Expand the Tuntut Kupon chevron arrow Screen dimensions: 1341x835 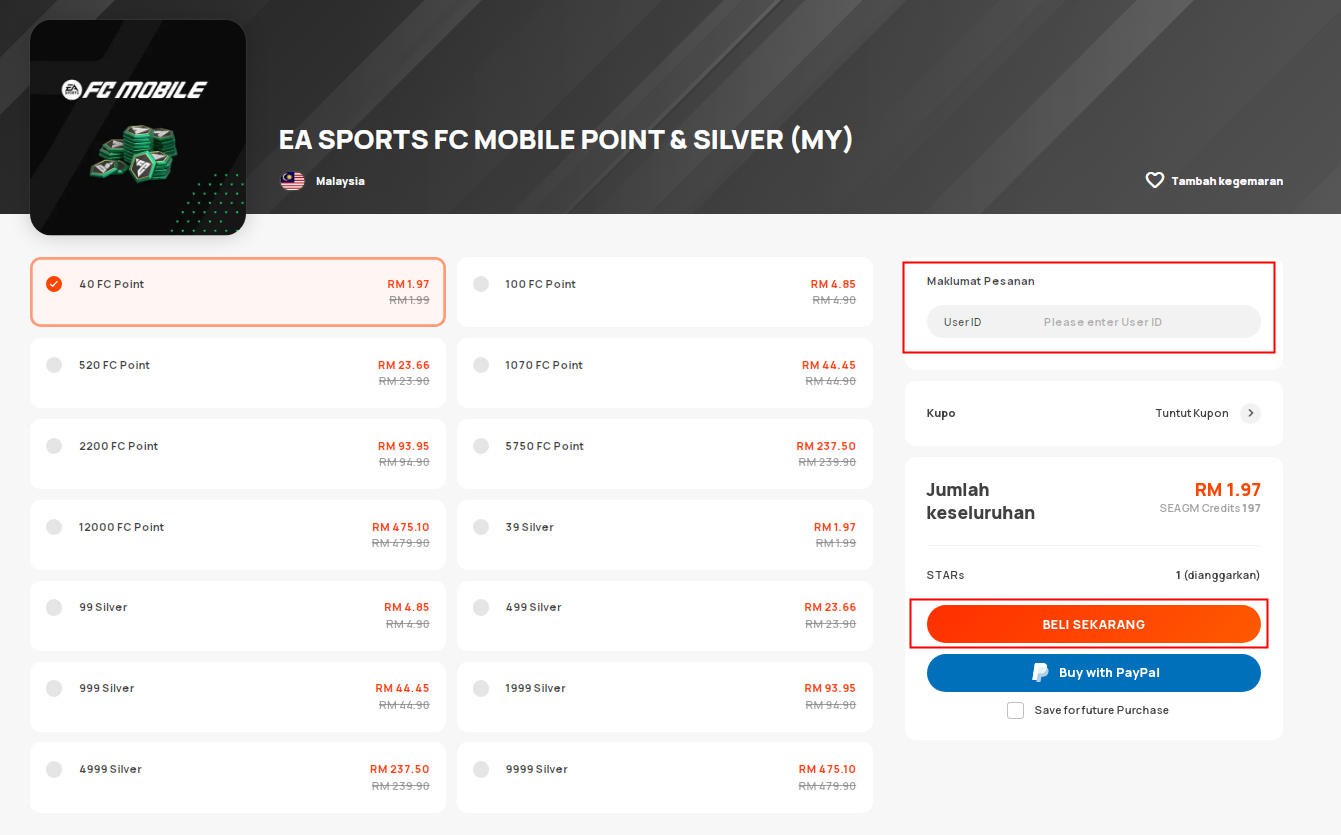pos(1250,413)
